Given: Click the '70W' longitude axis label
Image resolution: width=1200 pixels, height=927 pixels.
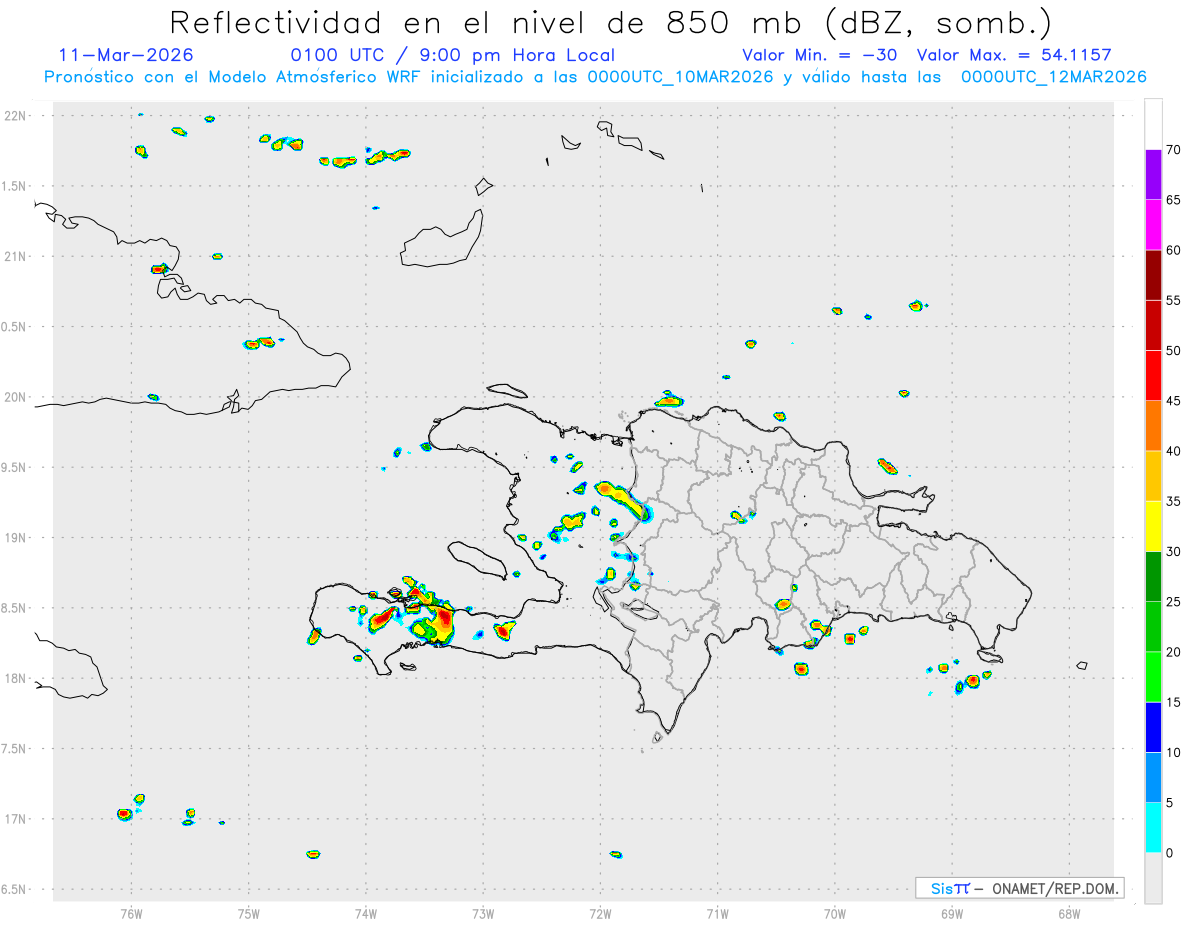Looking at the screenshot, I should pos(834,914).
